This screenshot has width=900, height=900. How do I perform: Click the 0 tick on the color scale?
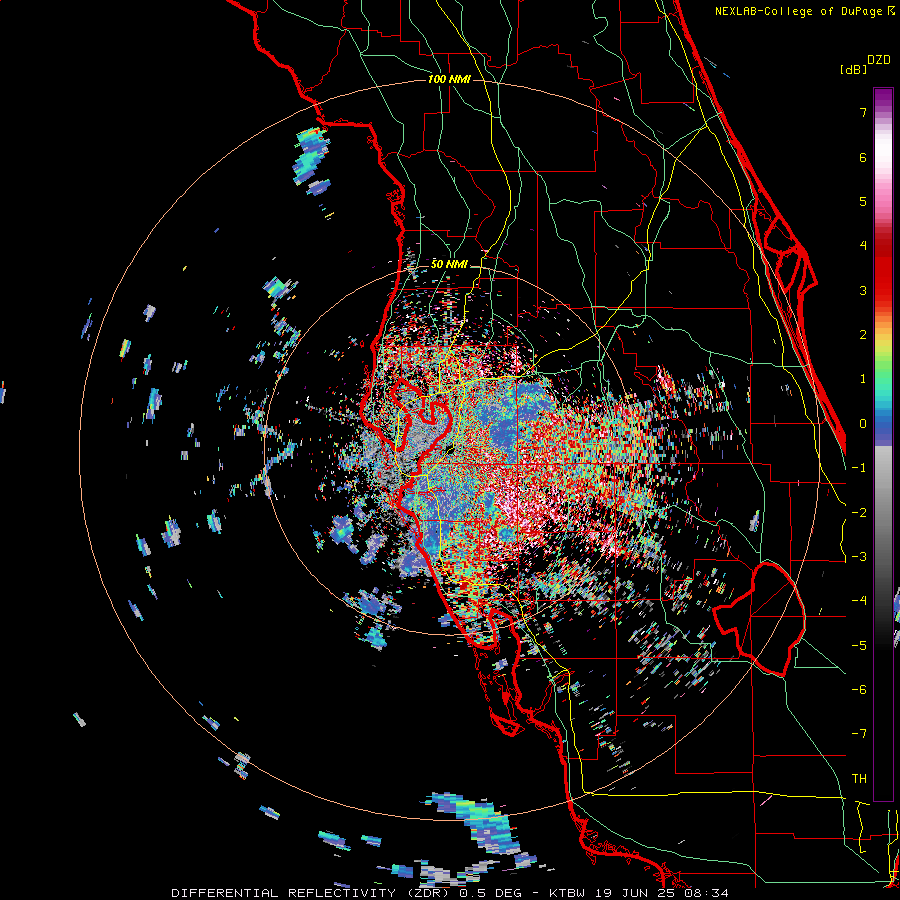point(863,424)
